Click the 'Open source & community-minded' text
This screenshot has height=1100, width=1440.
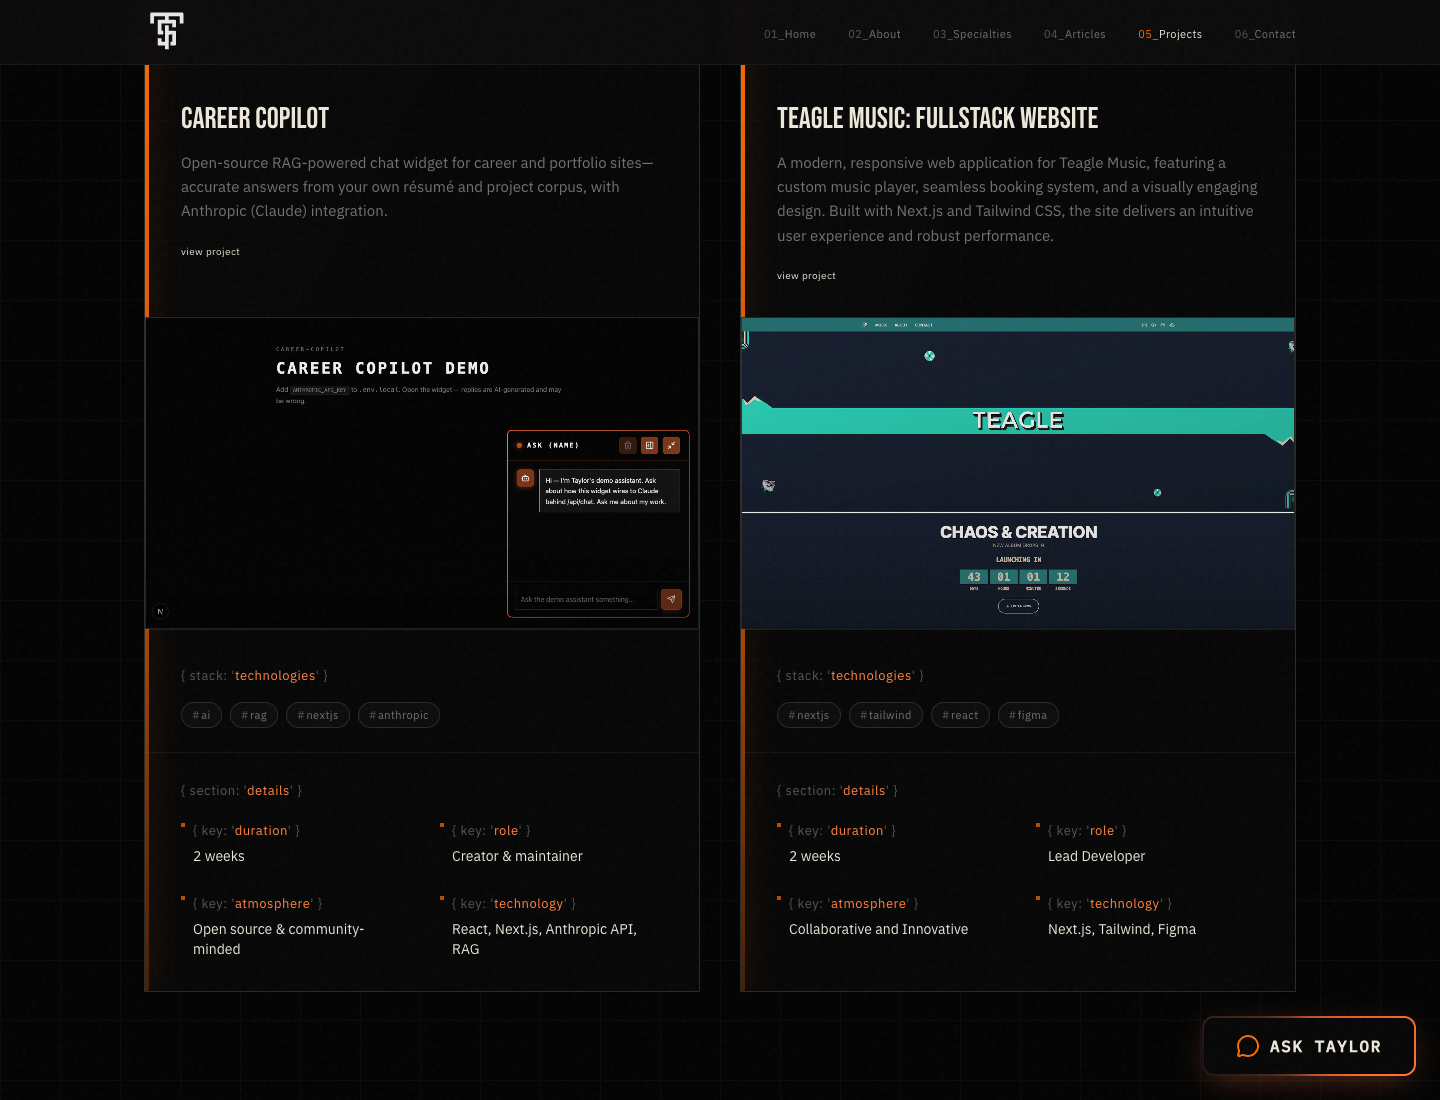(278, 939)
